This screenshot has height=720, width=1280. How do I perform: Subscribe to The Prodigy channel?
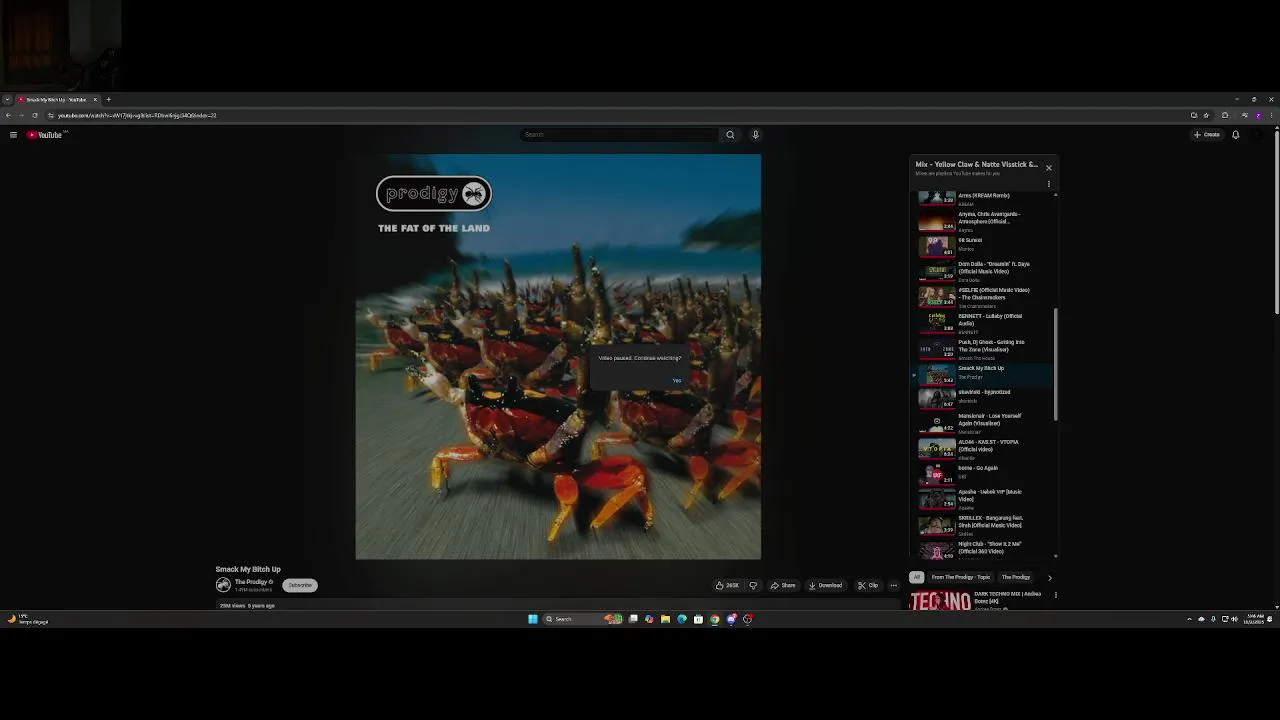300,585
